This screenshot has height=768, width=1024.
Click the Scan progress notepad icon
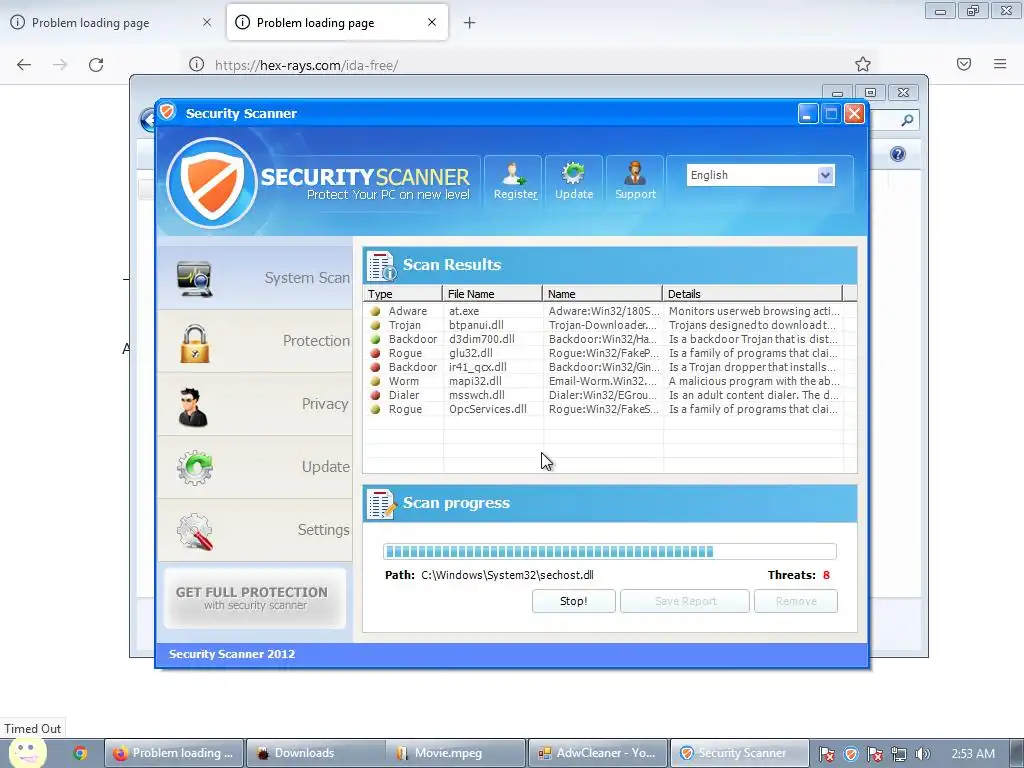tap(381, 504)
